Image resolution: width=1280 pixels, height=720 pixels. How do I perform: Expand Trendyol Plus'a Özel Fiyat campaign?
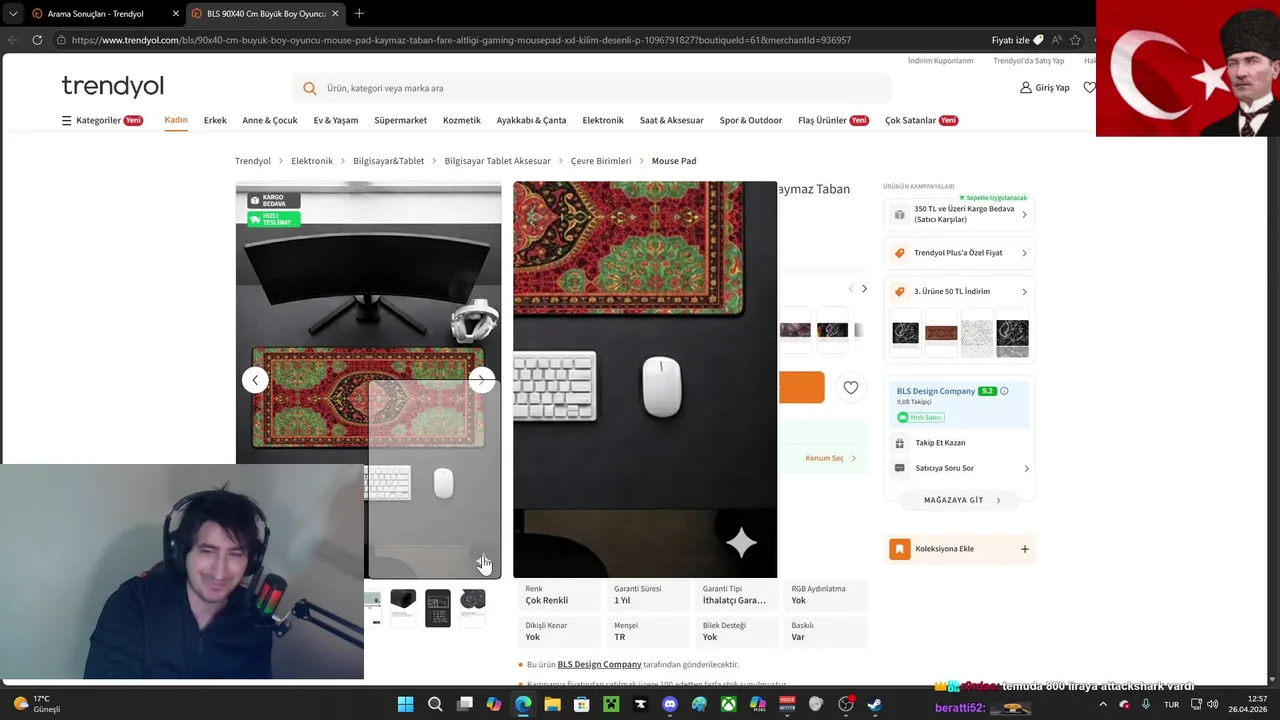[960, 253]
